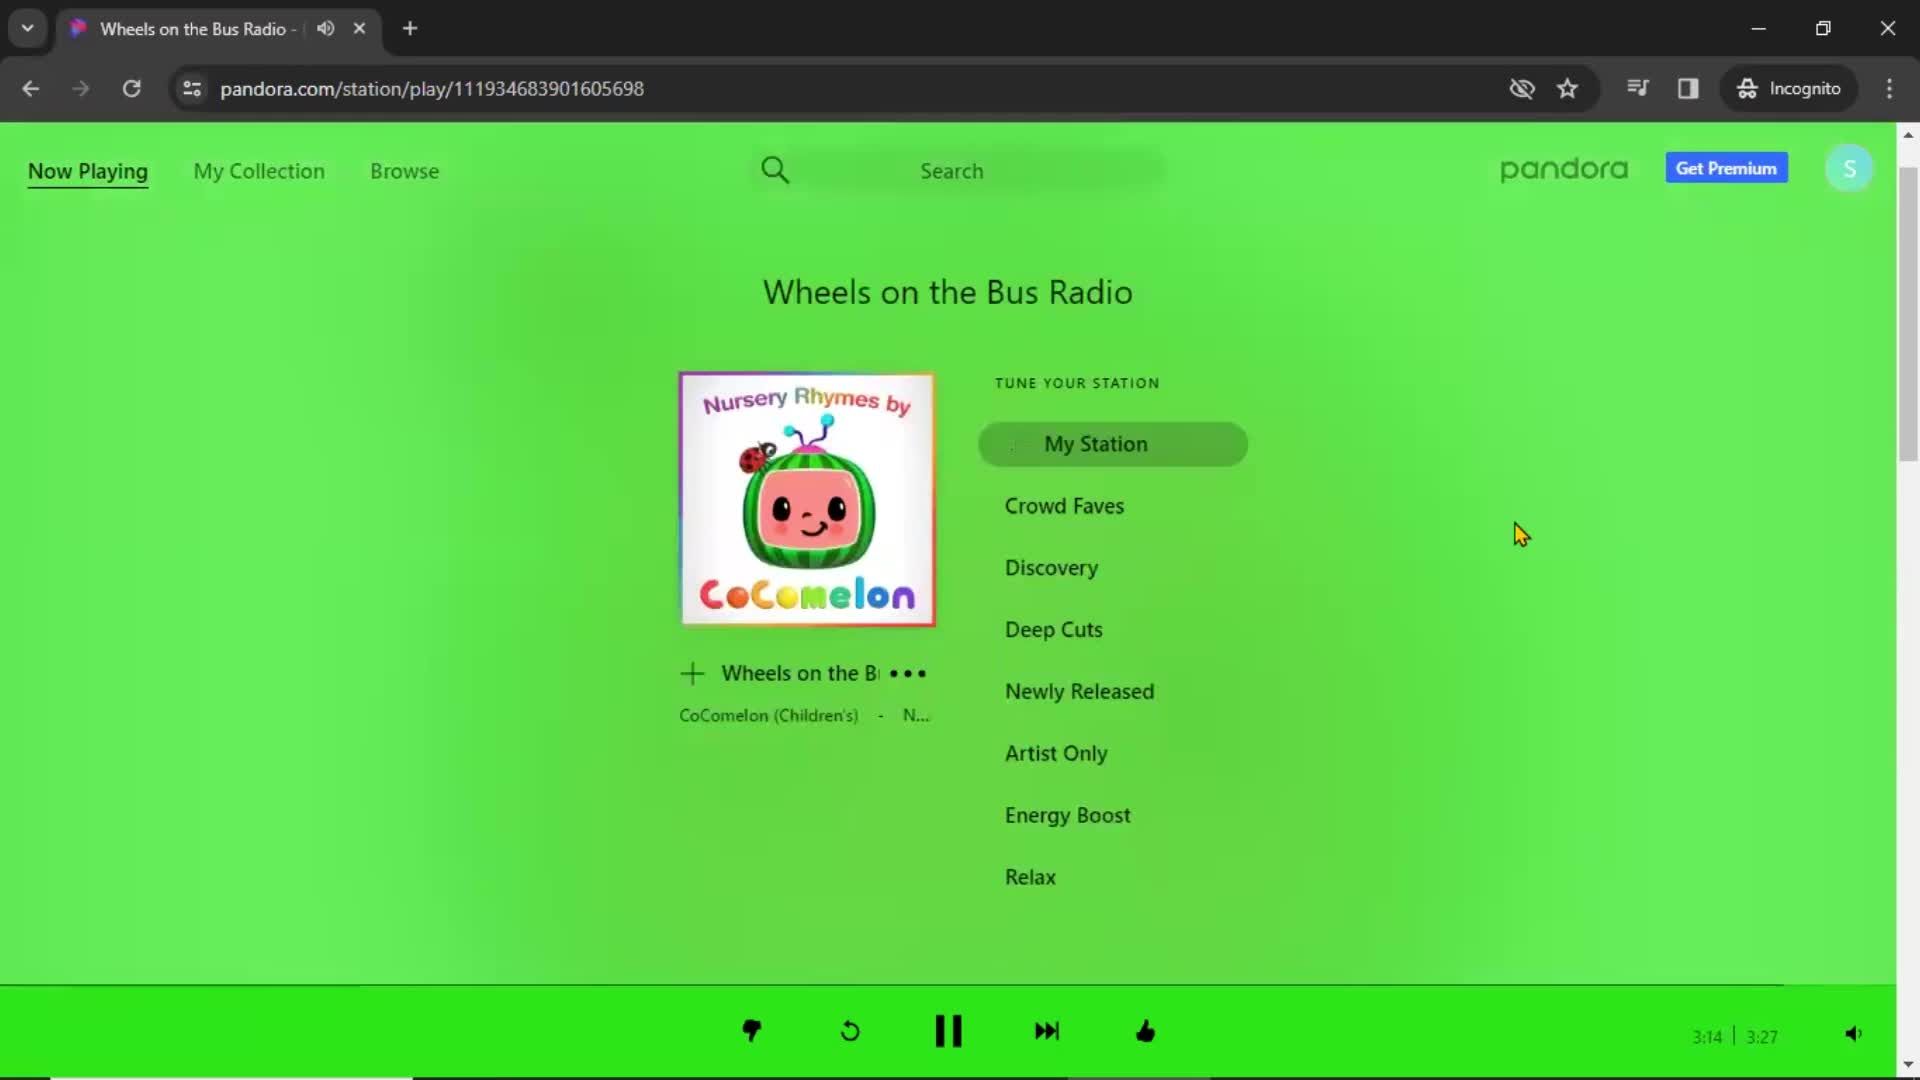Viewport: 1920px width, 1080px height.
Task: Select the Artist Only option
Action: [1056, 752]
